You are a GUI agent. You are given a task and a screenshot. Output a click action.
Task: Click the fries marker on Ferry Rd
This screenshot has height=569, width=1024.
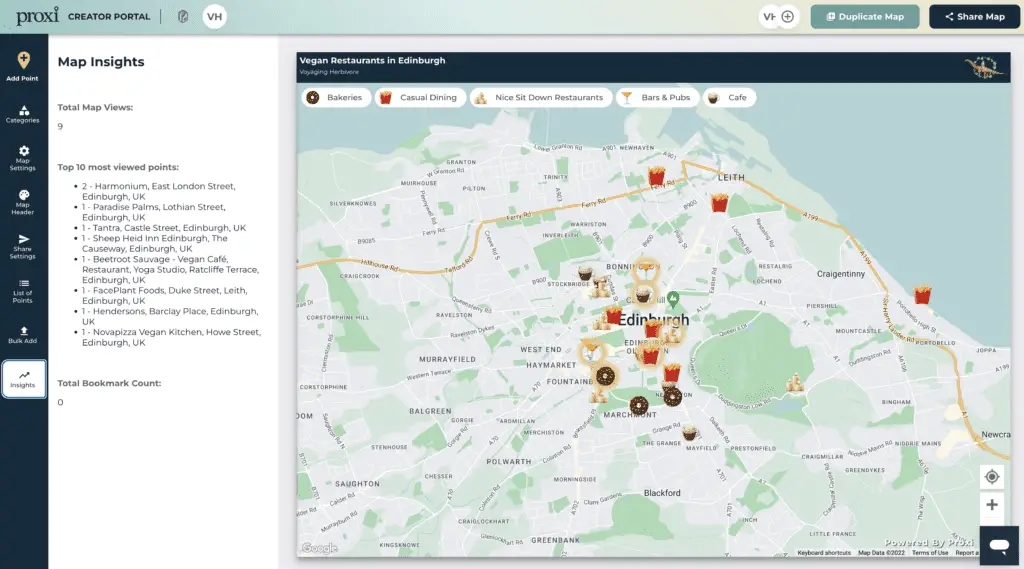(656, 176)
